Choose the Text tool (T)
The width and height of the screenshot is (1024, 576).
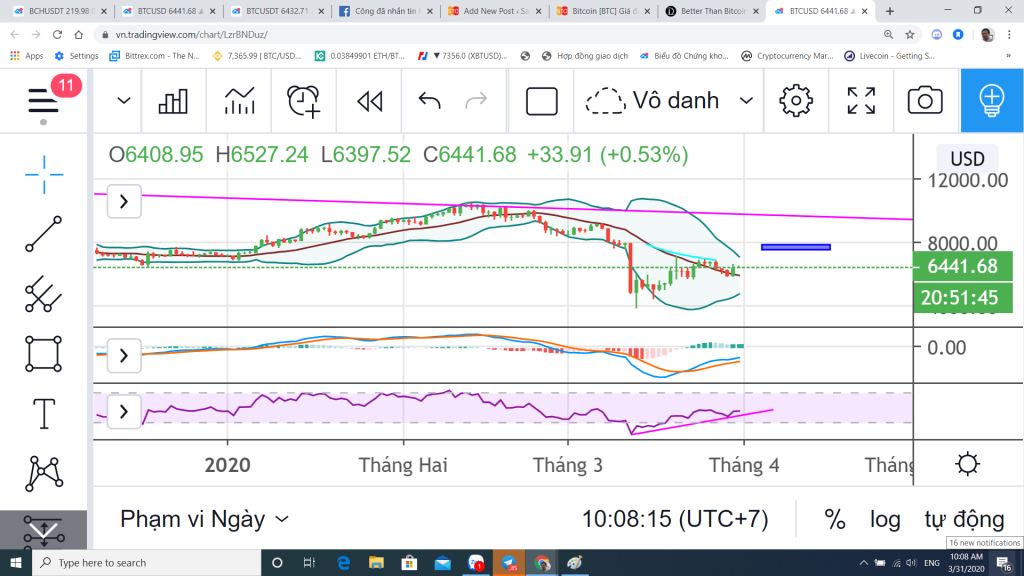coord(44,411)
